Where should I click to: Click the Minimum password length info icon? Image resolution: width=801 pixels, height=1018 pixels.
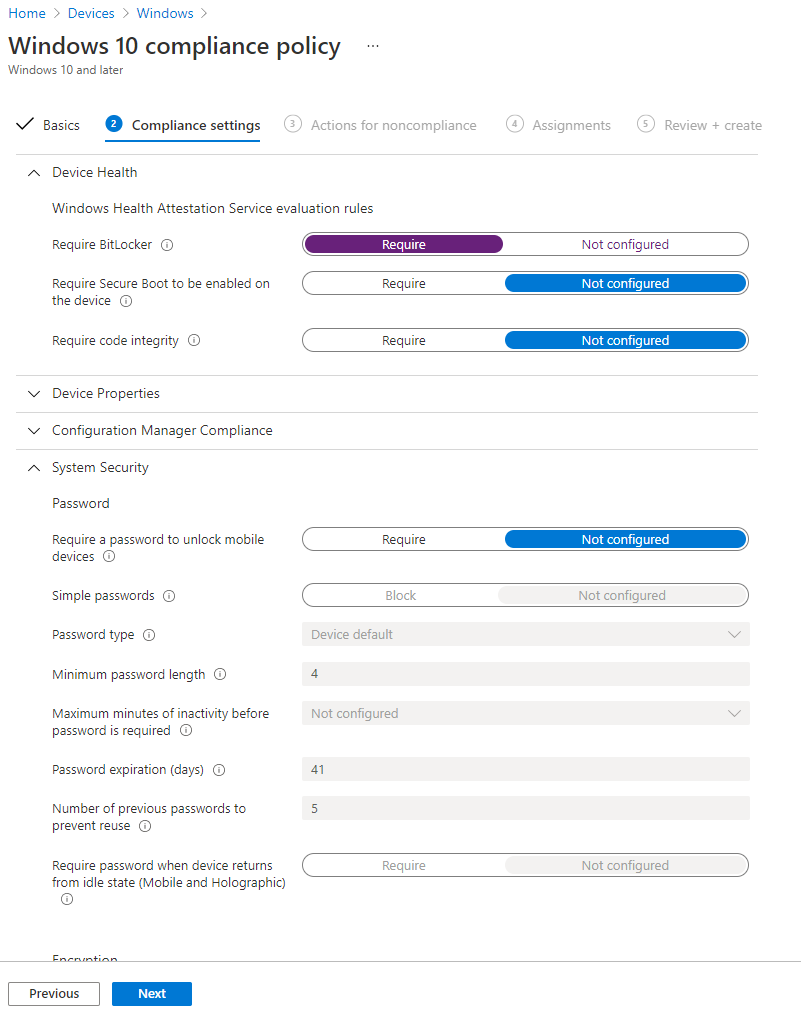219,674
